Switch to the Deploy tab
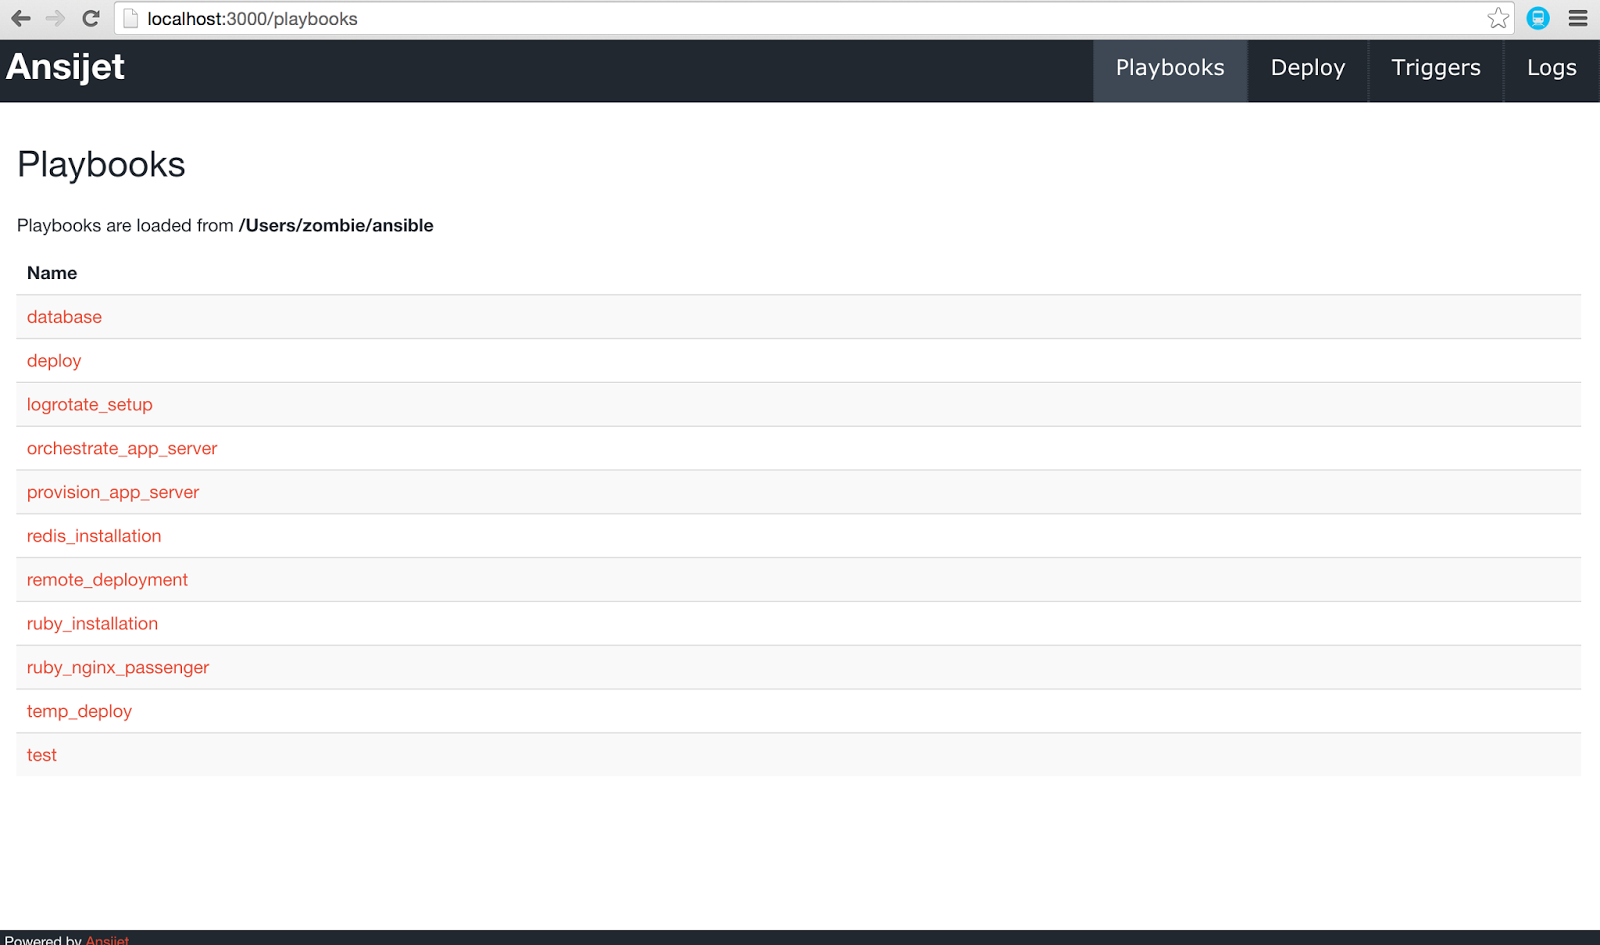Image resolution: width=1600 pixels, height=945 pixels. (1306, 68)
